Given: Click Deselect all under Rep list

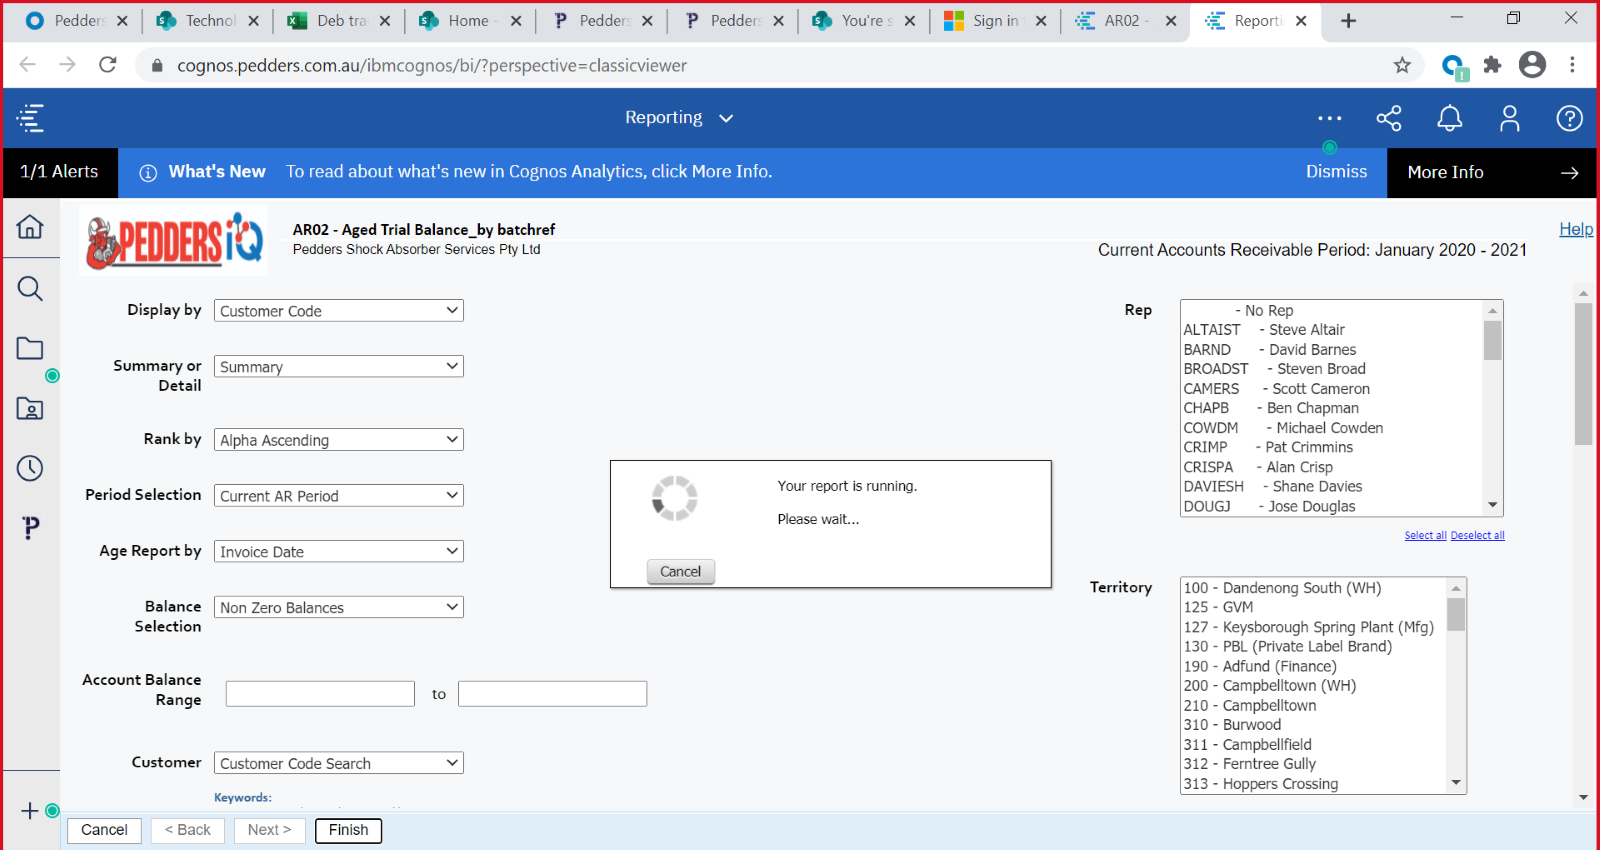Looking at the screenshot, I should pyautogui.click(x=1477, y=536).
